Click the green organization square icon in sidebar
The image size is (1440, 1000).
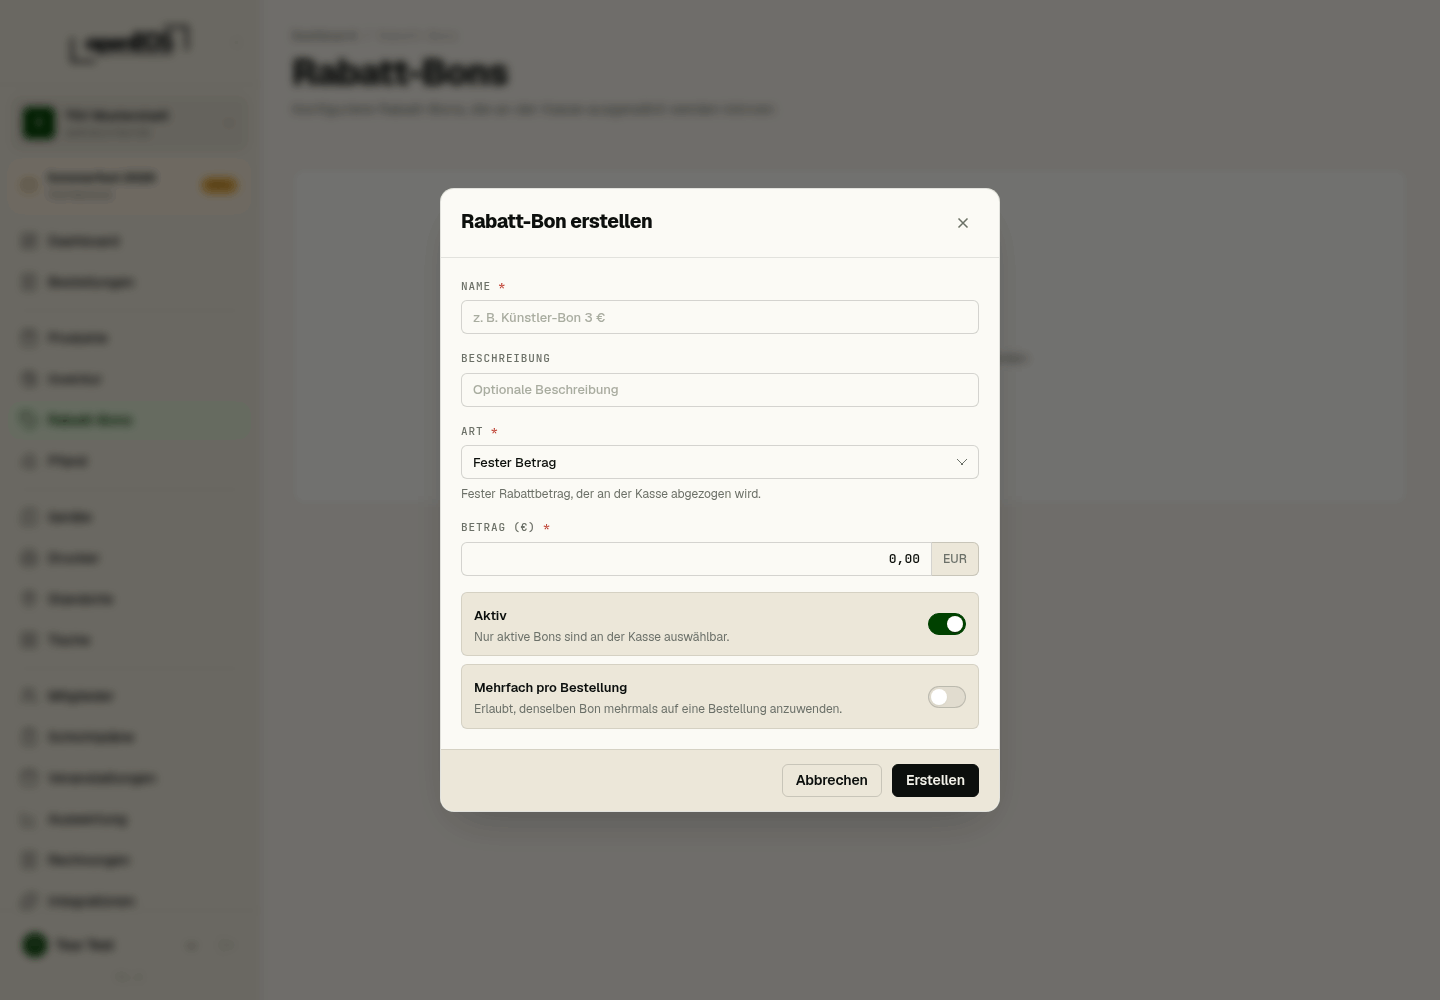click(39, 123)
